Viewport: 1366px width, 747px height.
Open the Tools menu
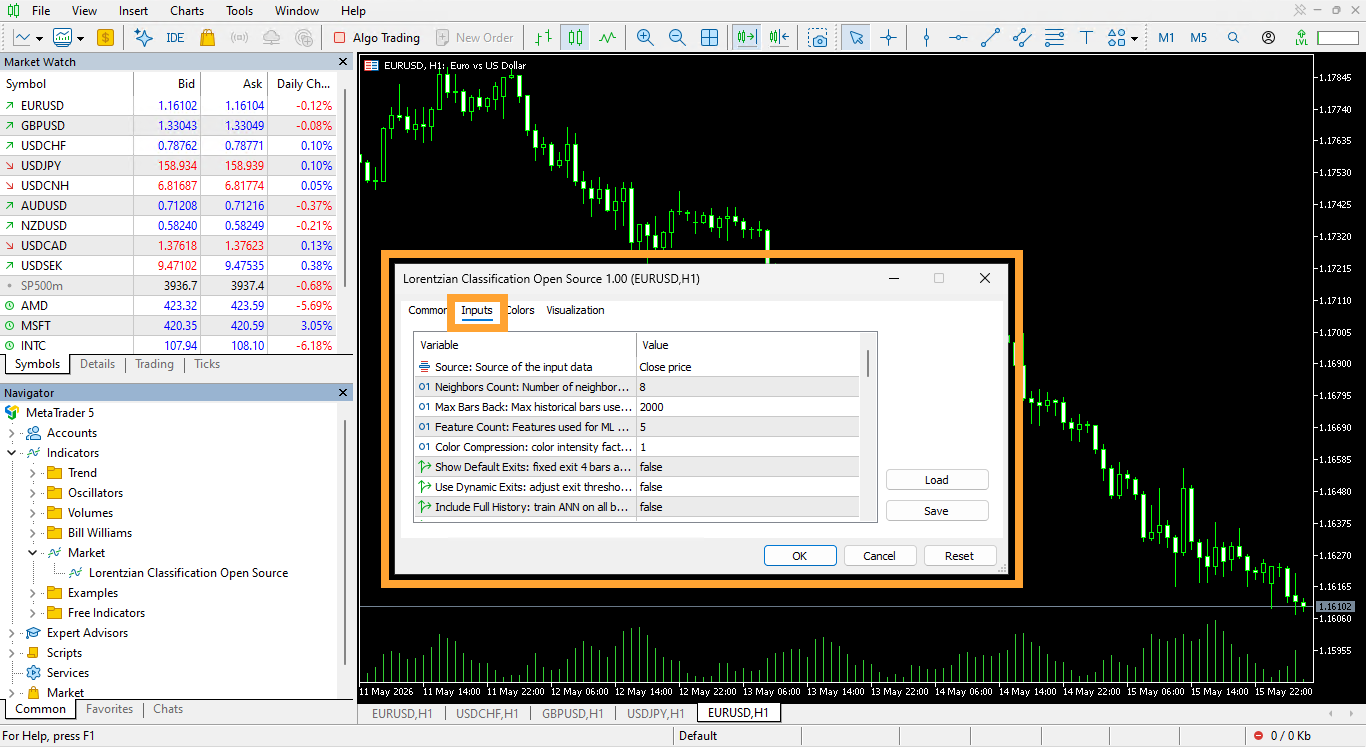pos(240,11)
